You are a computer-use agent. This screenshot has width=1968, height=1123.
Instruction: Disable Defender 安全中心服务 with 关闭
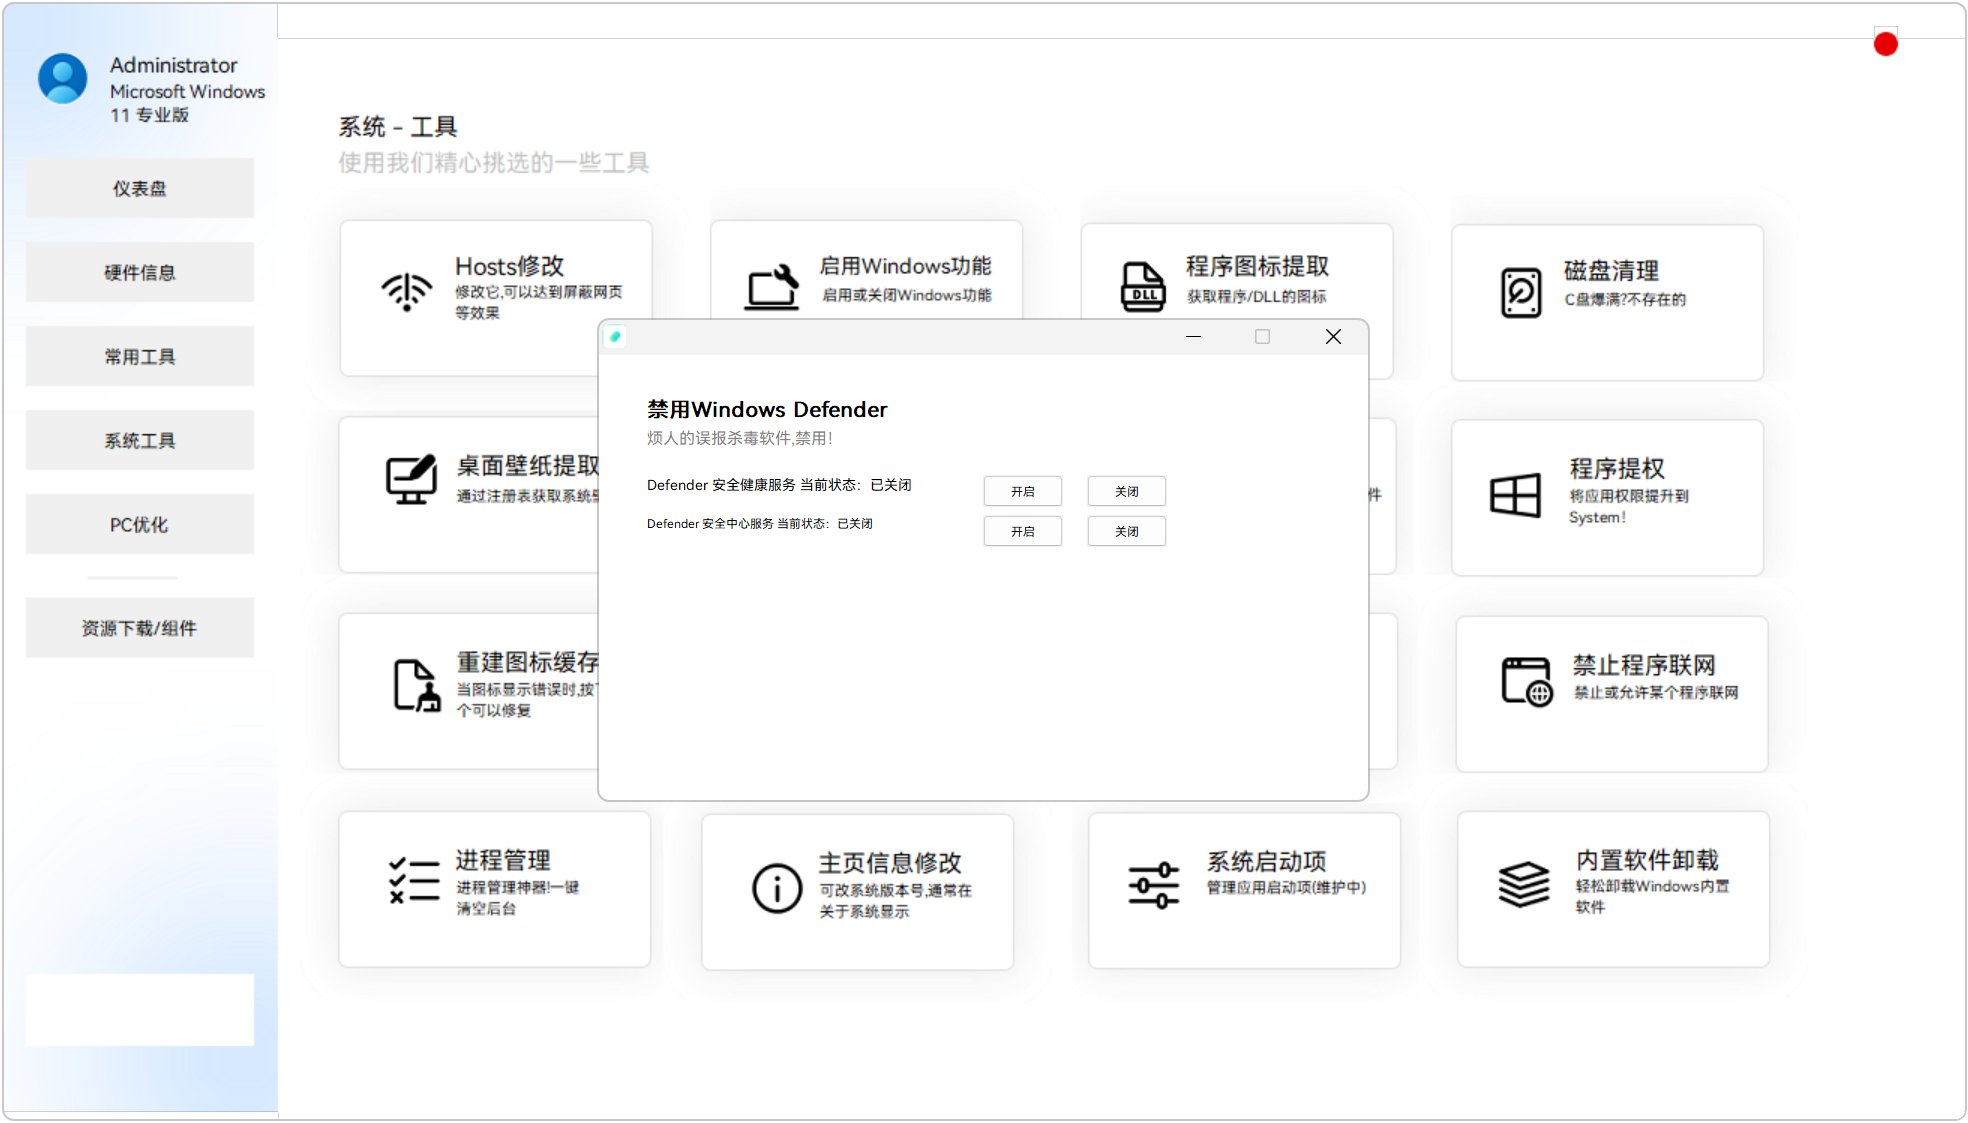pos(1127,531)
